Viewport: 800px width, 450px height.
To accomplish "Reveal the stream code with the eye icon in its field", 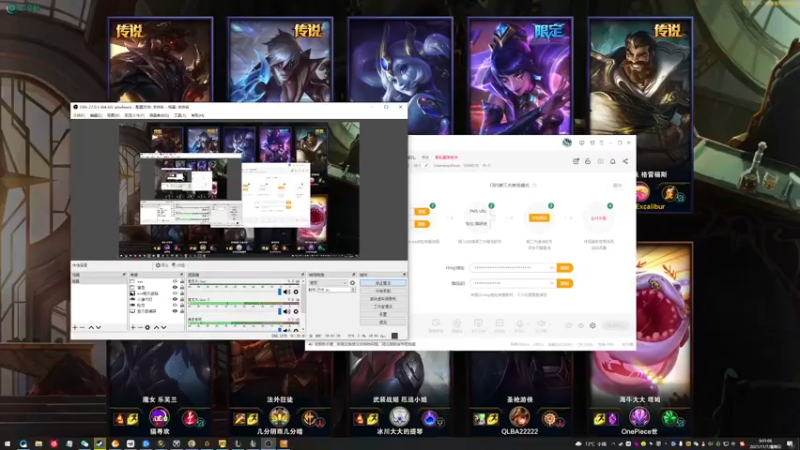I will 552,283.
